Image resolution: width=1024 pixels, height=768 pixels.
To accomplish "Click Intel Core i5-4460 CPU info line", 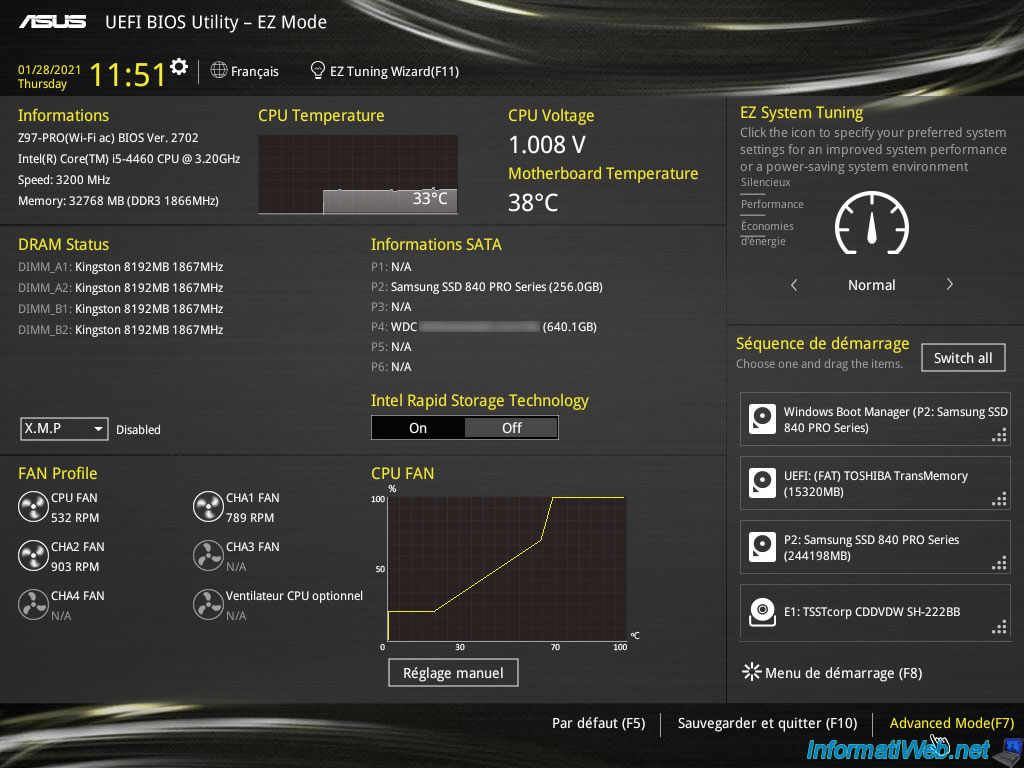I will (129, 159).
